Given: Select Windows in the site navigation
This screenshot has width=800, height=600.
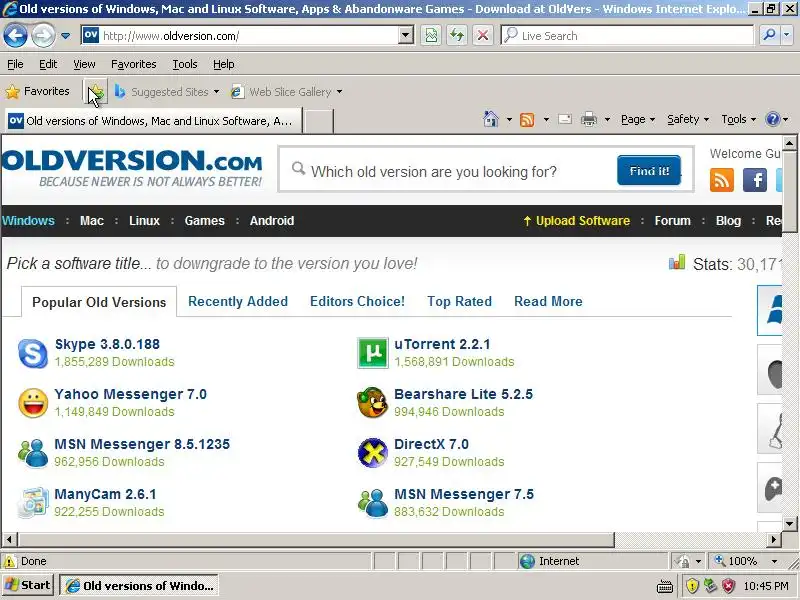Looking at the screenshot, I should (28, 221).
